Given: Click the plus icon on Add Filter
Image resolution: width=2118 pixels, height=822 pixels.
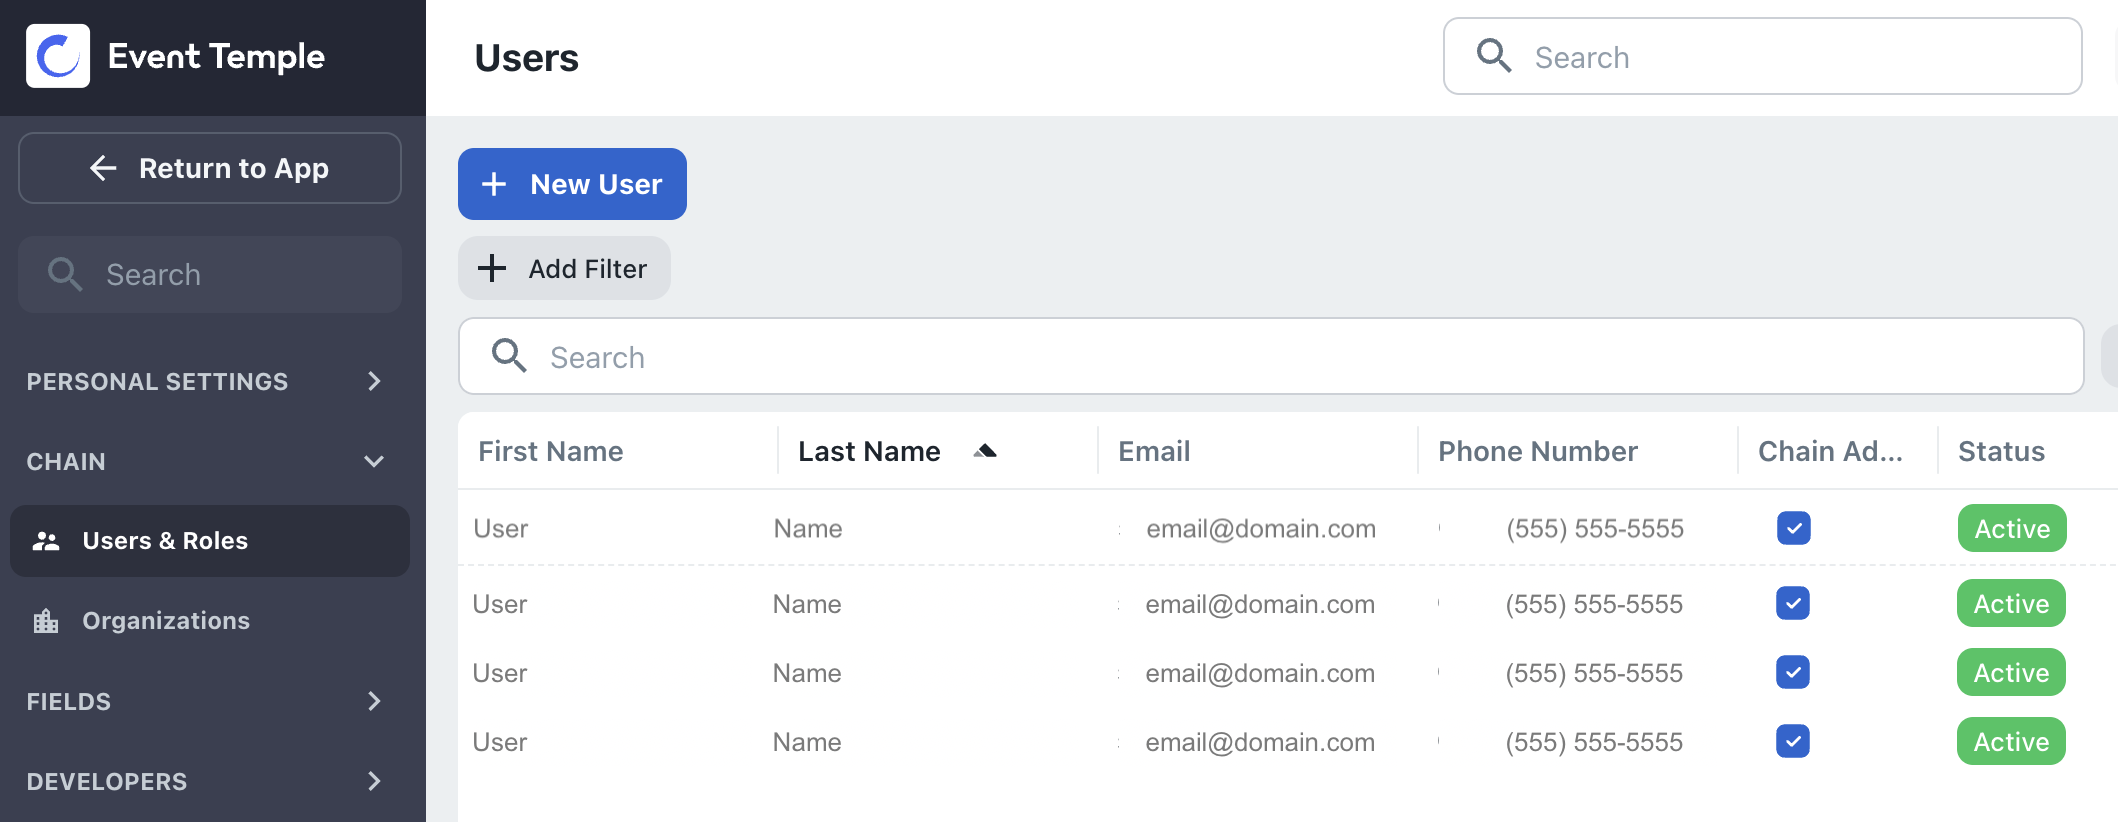Looking at the screenshot, I should pyautogui.click(x=492, y=268).
